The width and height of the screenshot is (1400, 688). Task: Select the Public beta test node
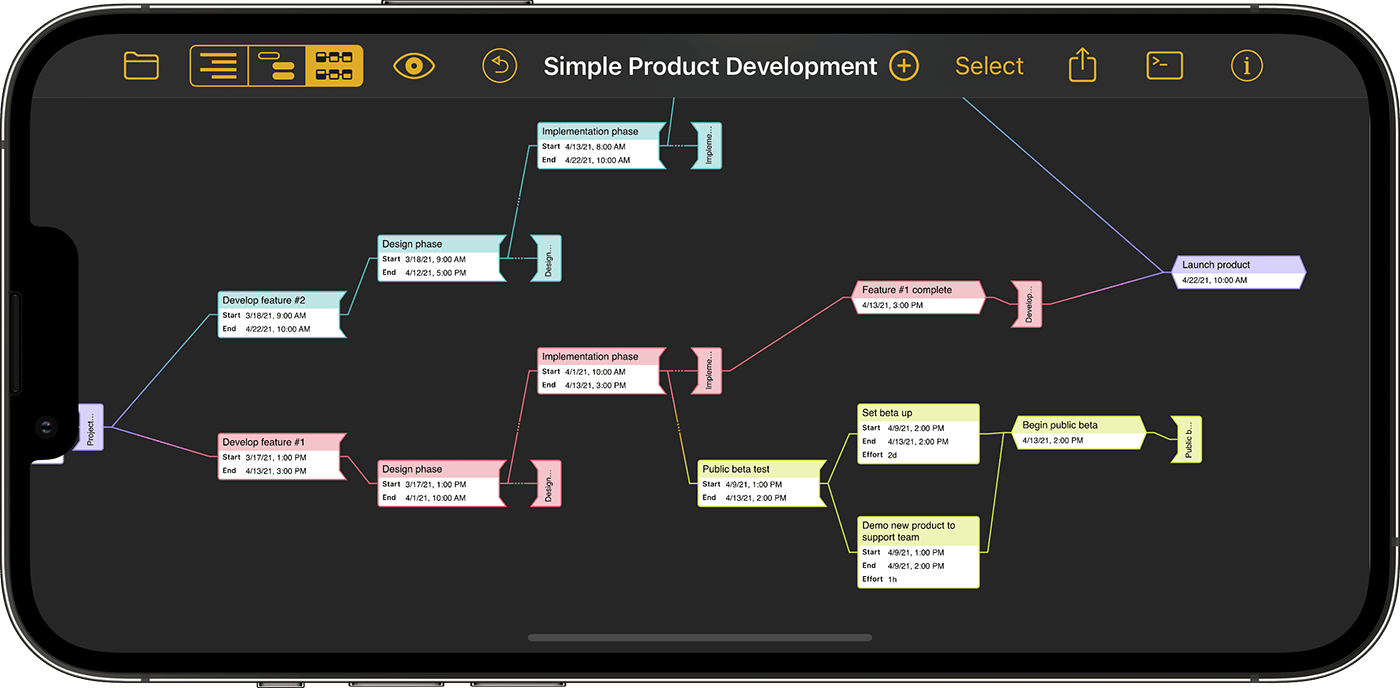(761, 483)
